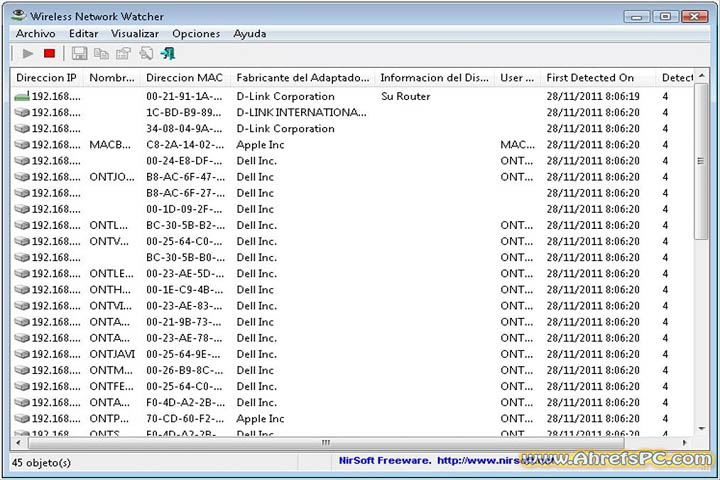Sort by User ... column header
The image size is (720, 480).
click(518, 78)
